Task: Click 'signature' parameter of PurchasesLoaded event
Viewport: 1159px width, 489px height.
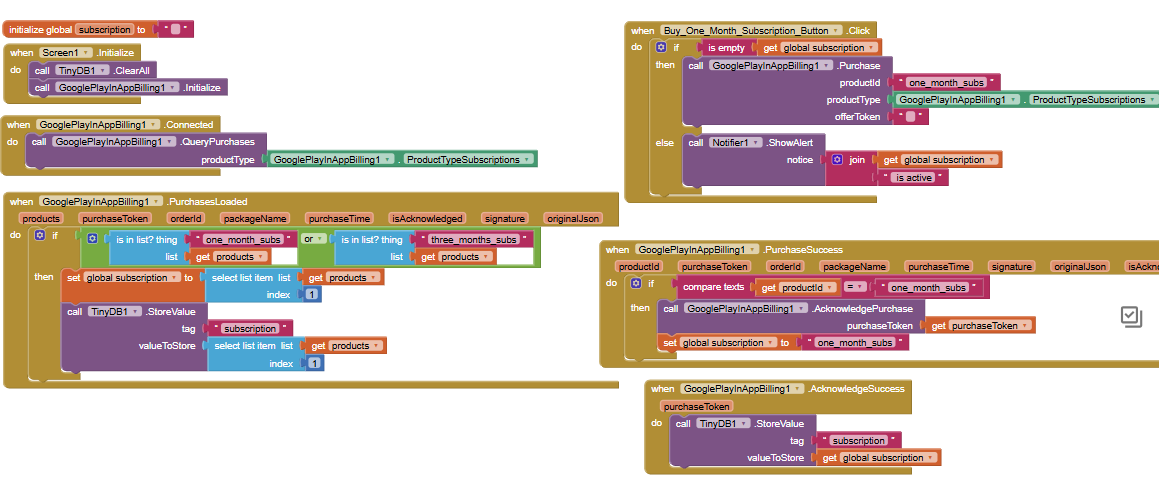Action: 504,219
